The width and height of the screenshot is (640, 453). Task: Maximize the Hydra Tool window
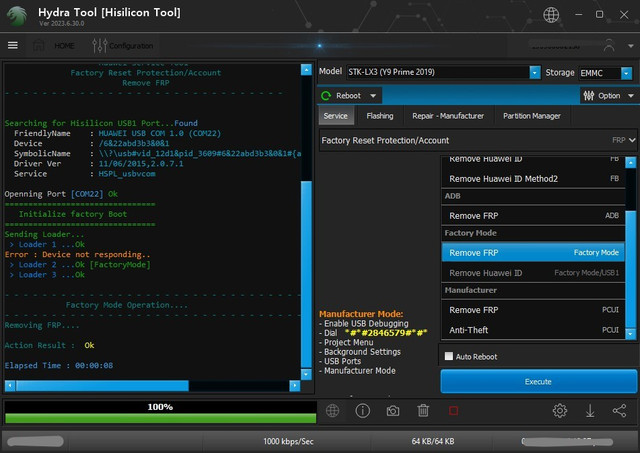point(599,15)
